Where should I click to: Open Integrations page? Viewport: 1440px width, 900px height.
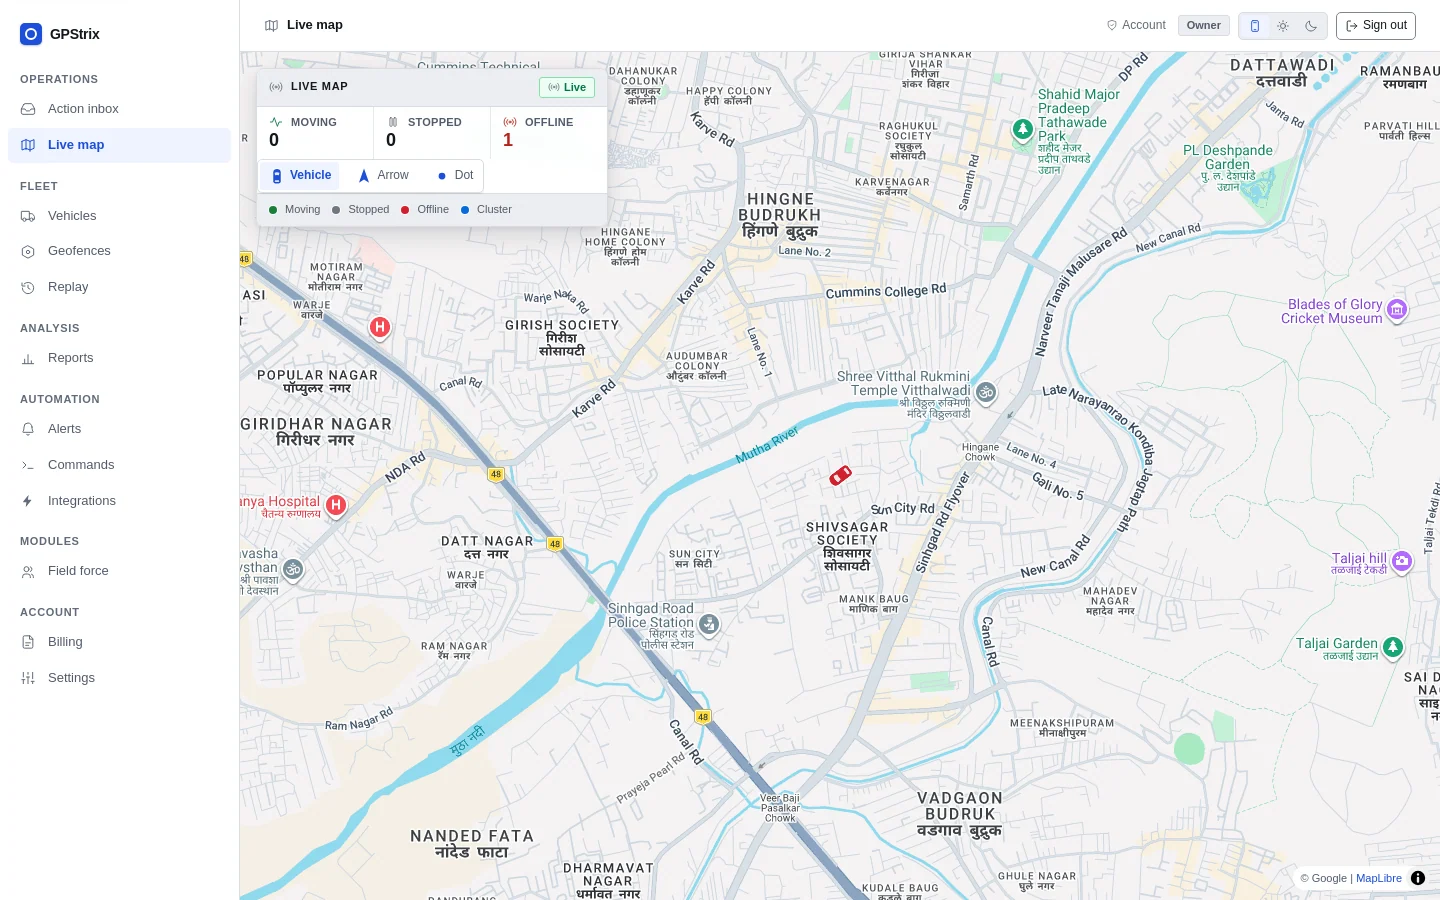point(119,501)
